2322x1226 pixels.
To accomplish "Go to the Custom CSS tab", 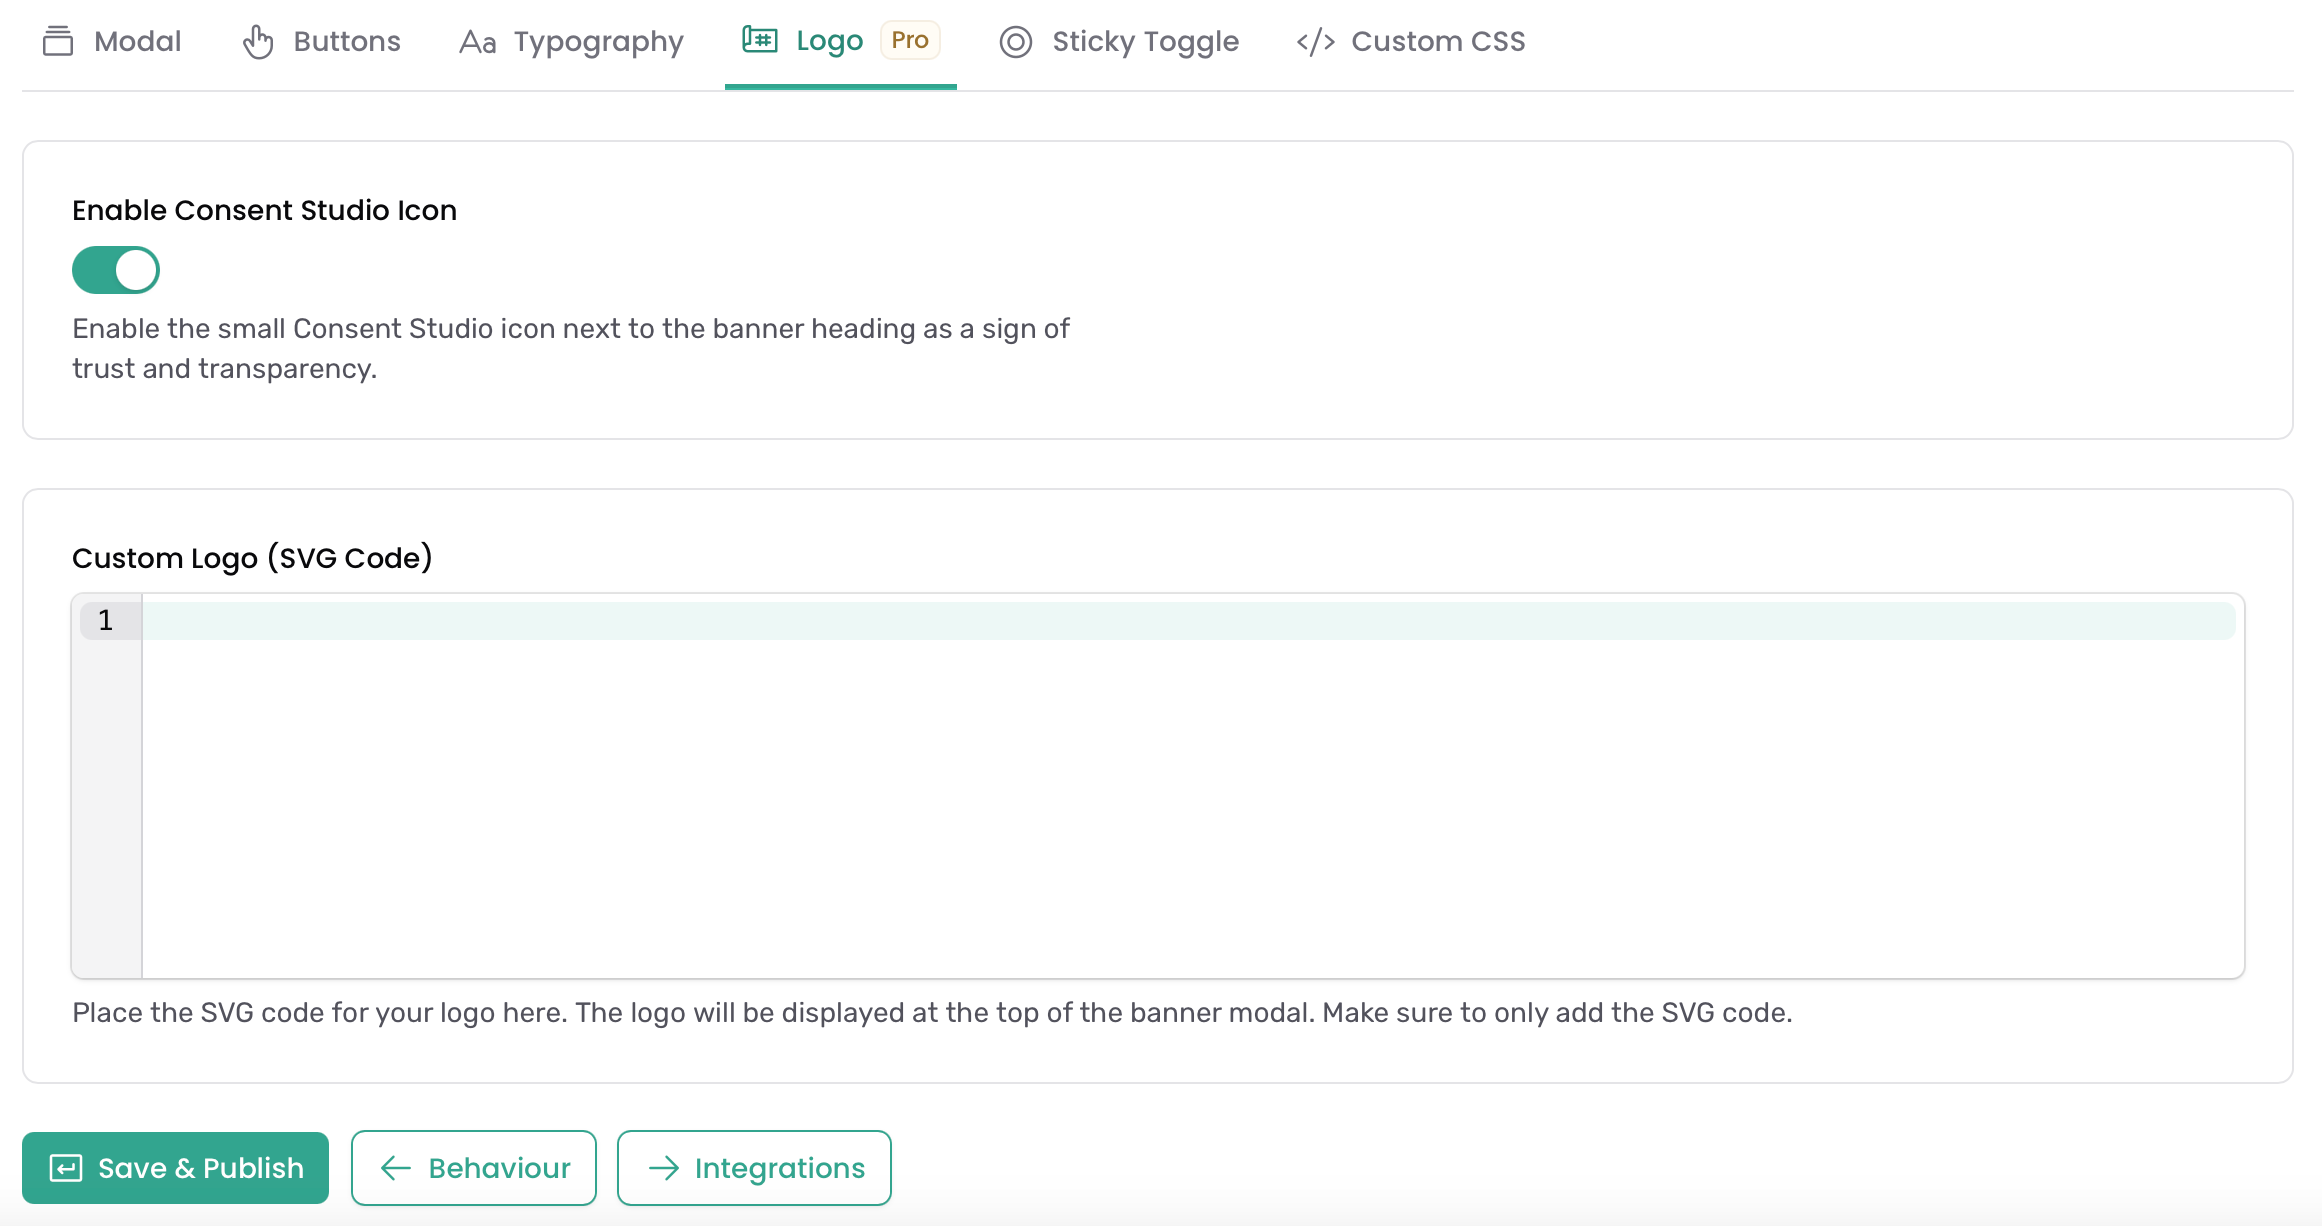I will [x=1411, y=42].
